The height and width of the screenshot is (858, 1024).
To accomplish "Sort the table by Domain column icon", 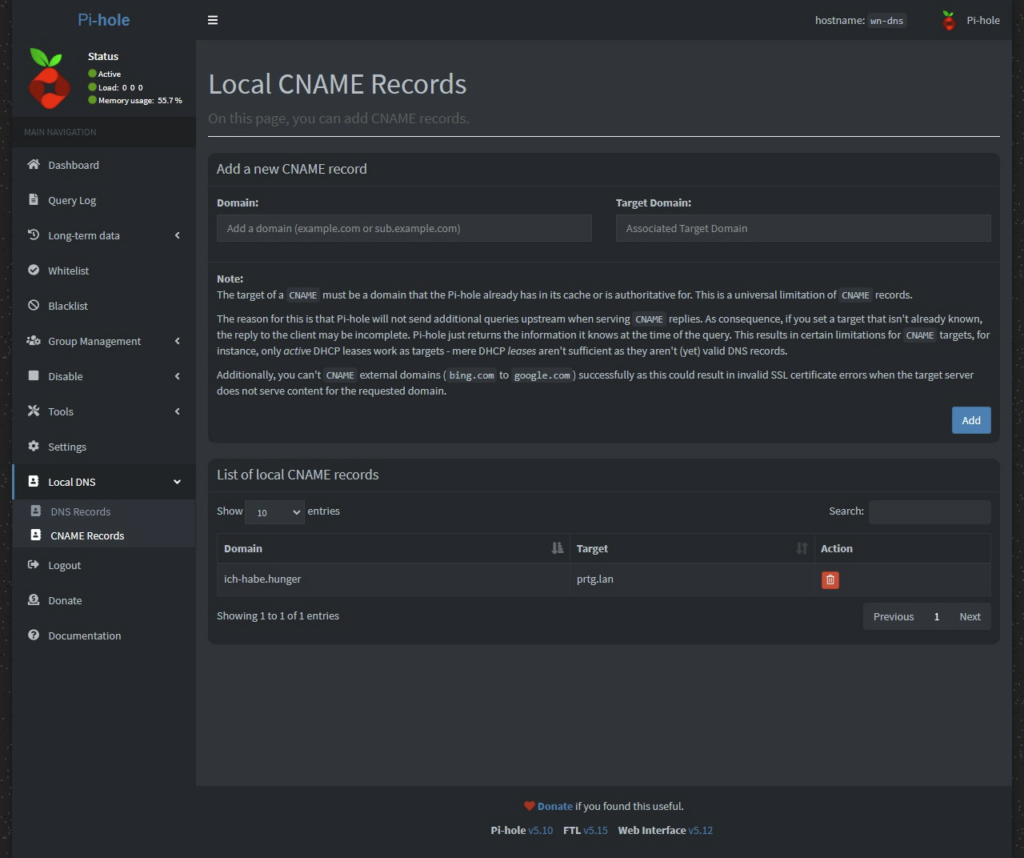I will [557, 548].
